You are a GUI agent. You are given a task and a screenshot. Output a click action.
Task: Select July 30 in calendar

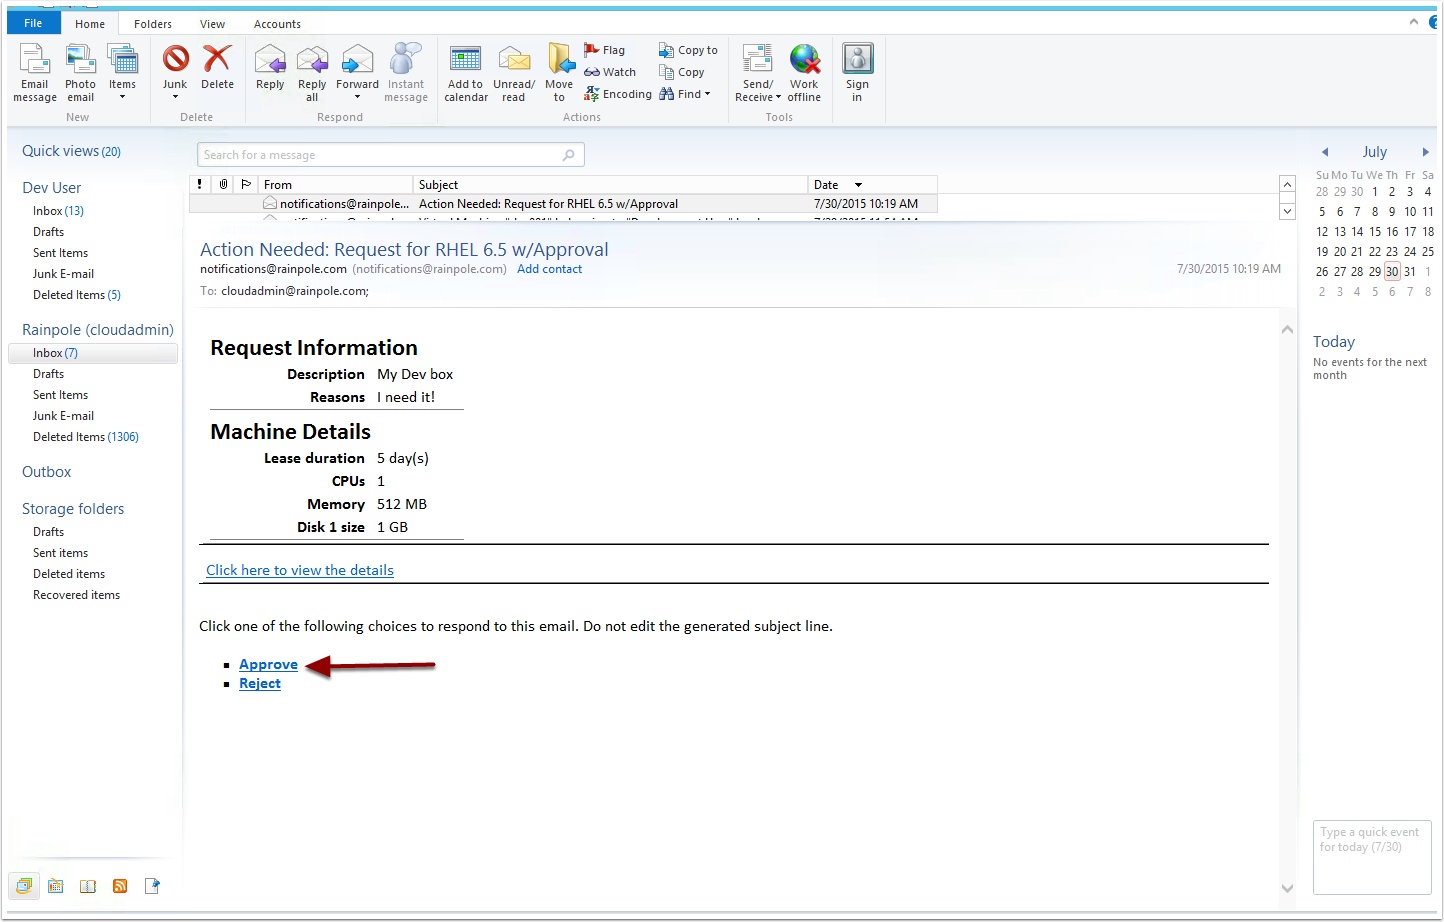1392,271
